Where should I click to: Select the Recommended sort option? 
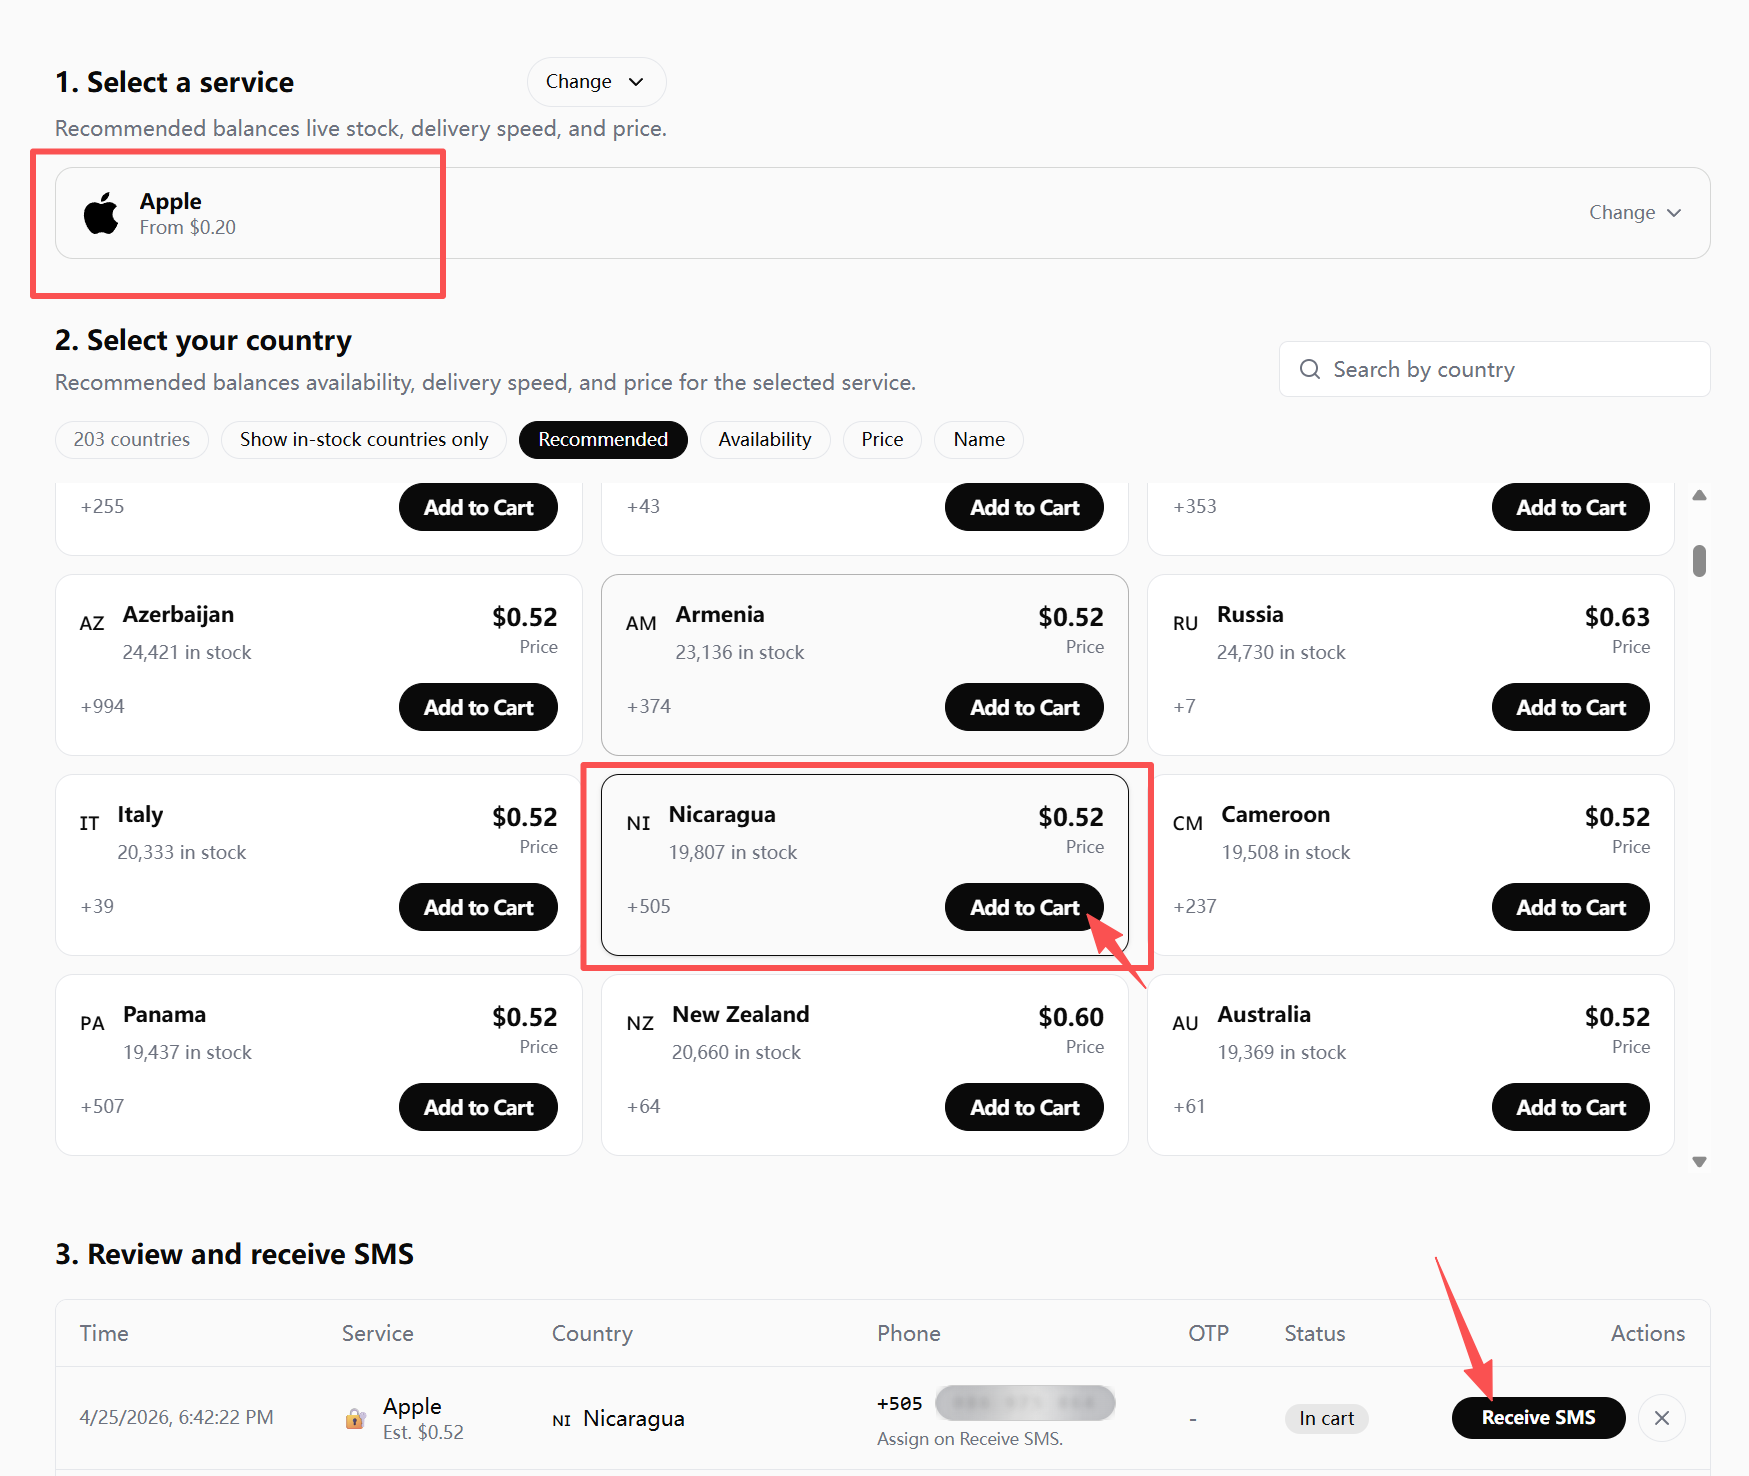click(x=603, y=440)
